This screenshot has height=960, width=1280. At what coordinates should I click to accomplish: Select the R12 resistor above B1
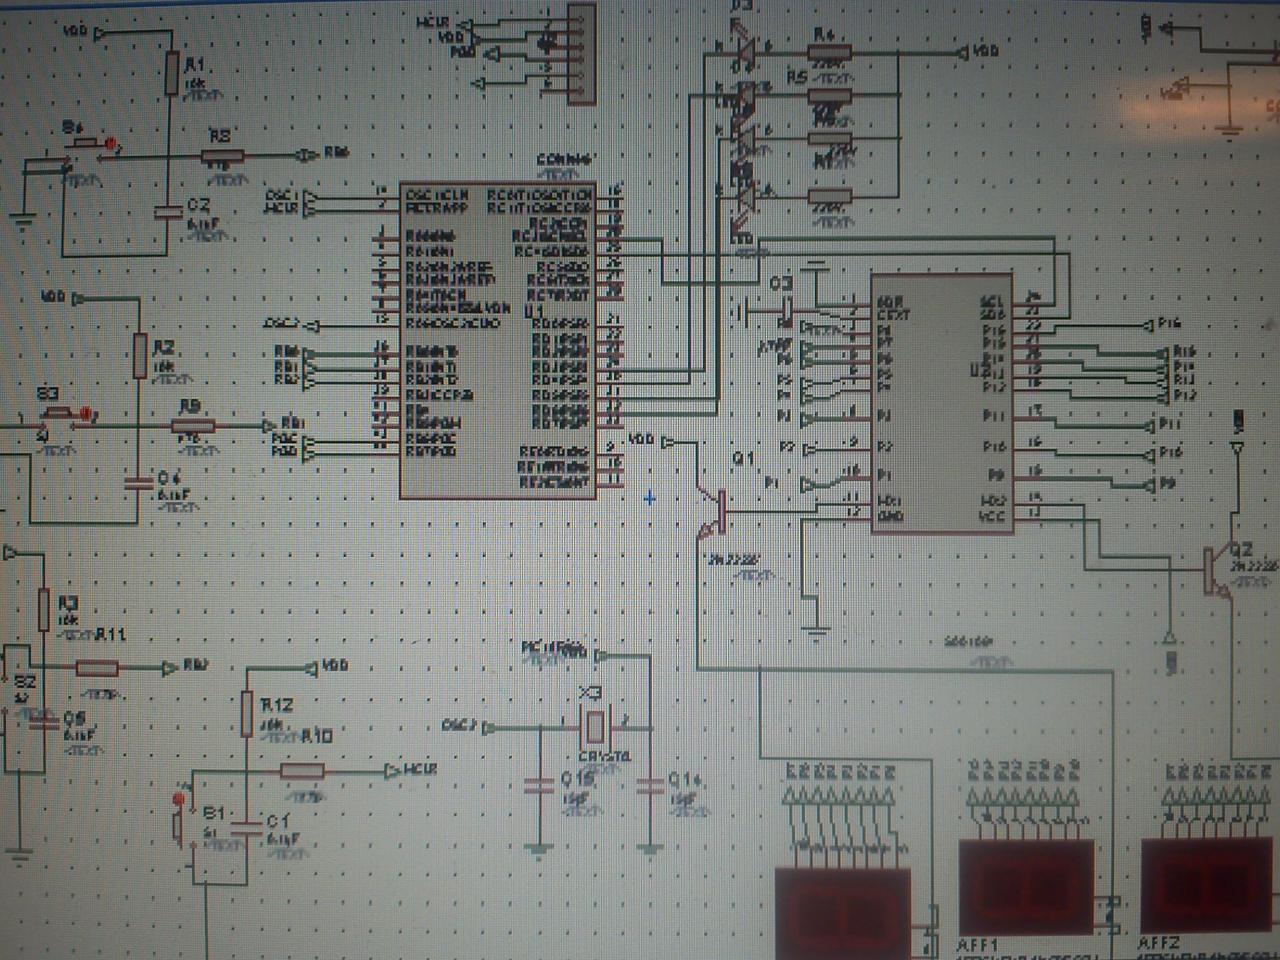point(247,714)
